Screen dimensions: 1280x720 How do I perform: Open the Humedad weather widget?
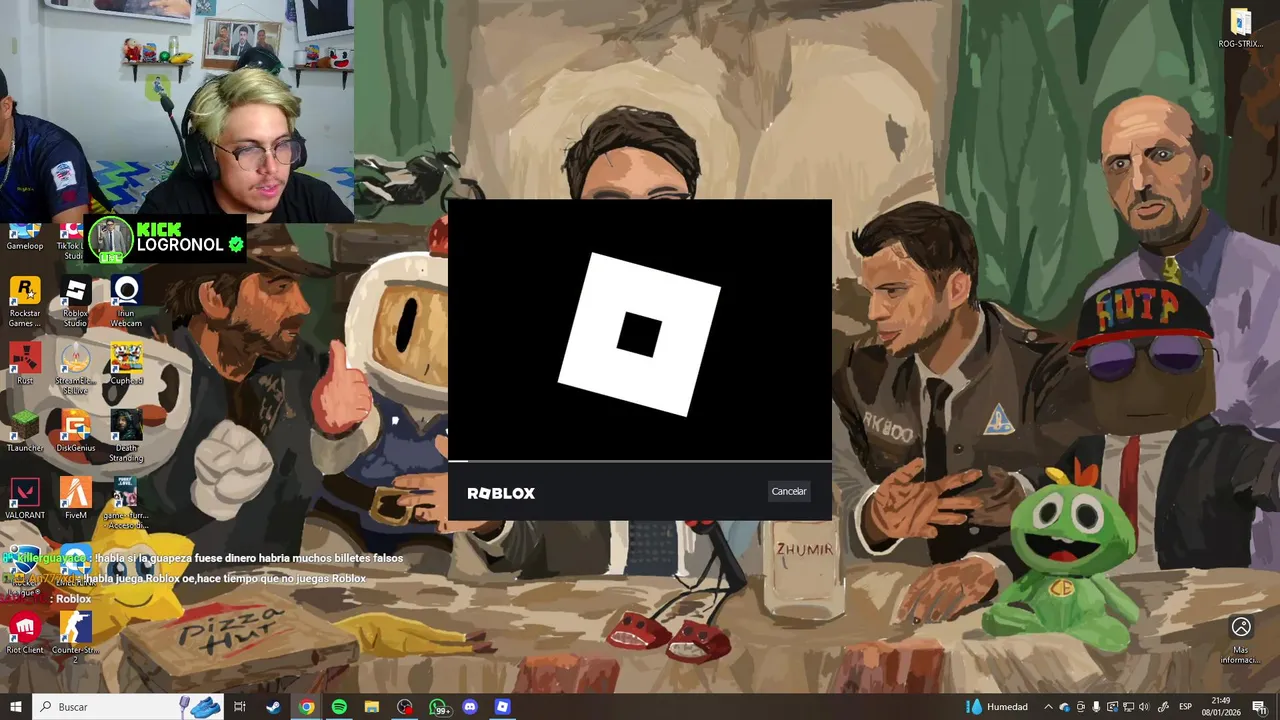coord(997,707)
